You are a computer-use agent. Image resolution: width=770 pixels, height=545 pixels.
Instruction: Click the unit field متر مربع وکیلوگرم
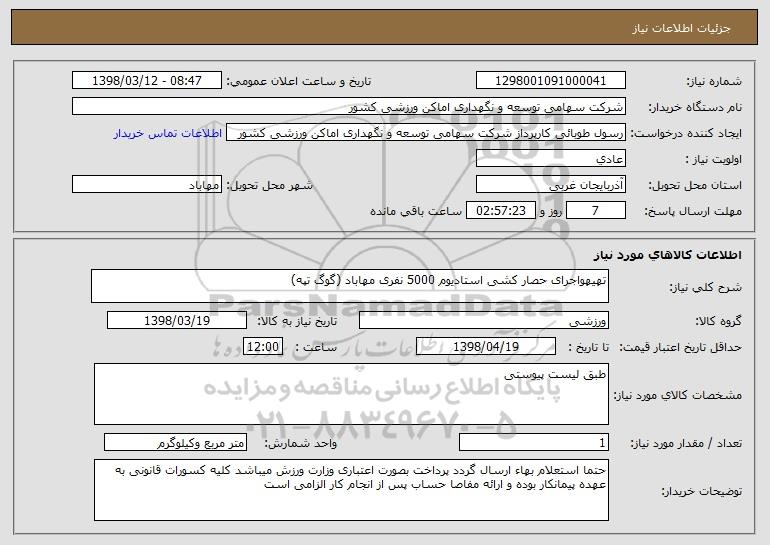pyautogui.click(x=175, y=442)
